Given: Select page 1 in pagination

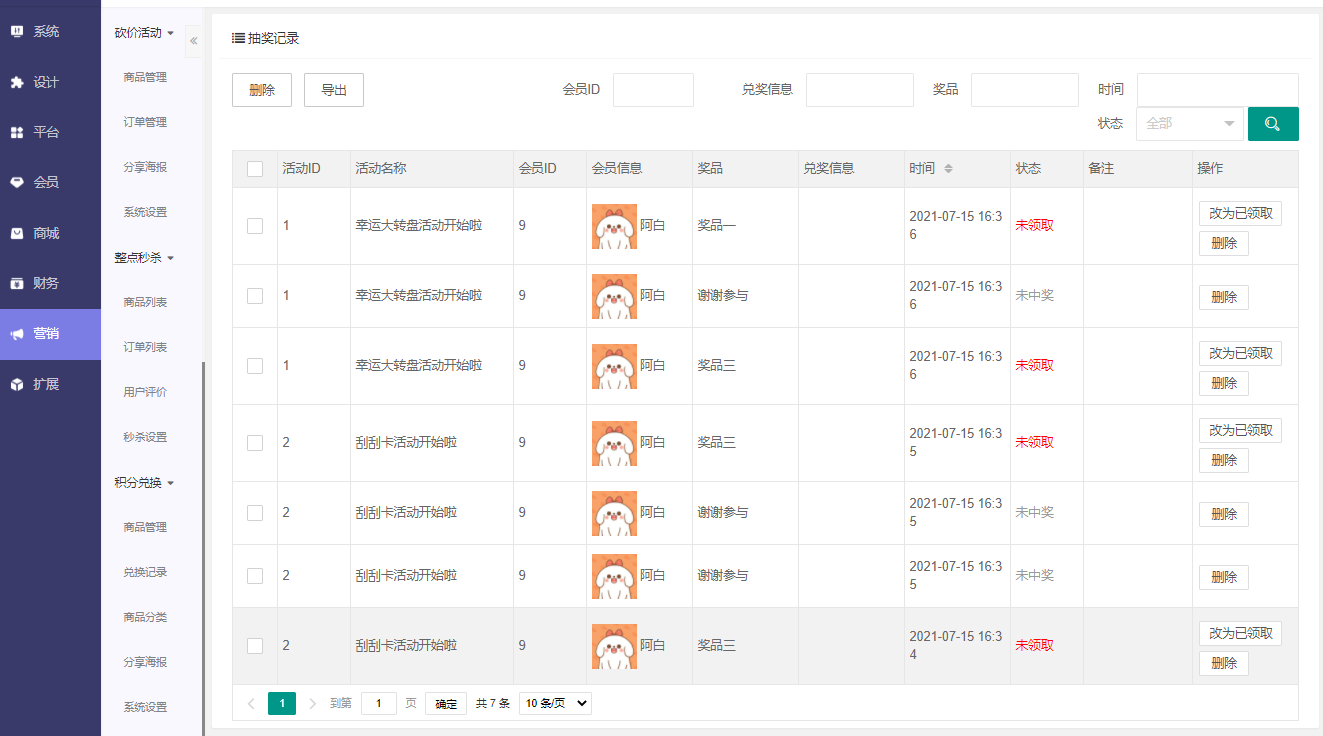Looking at the screenshot, I should point(282,704).
